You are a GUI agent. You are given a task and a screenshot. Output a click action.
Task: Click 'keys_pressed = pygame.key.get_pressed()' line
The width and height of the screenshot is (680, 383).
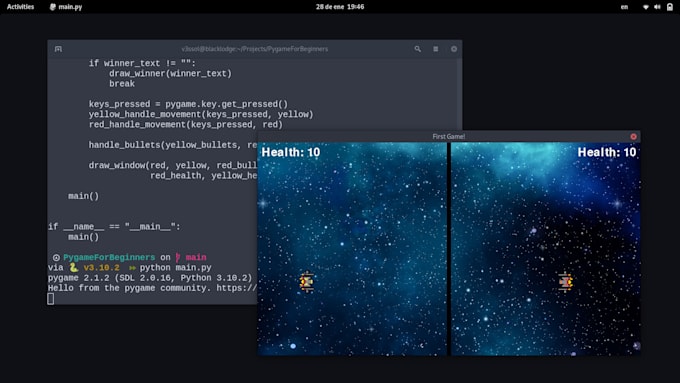188,104
